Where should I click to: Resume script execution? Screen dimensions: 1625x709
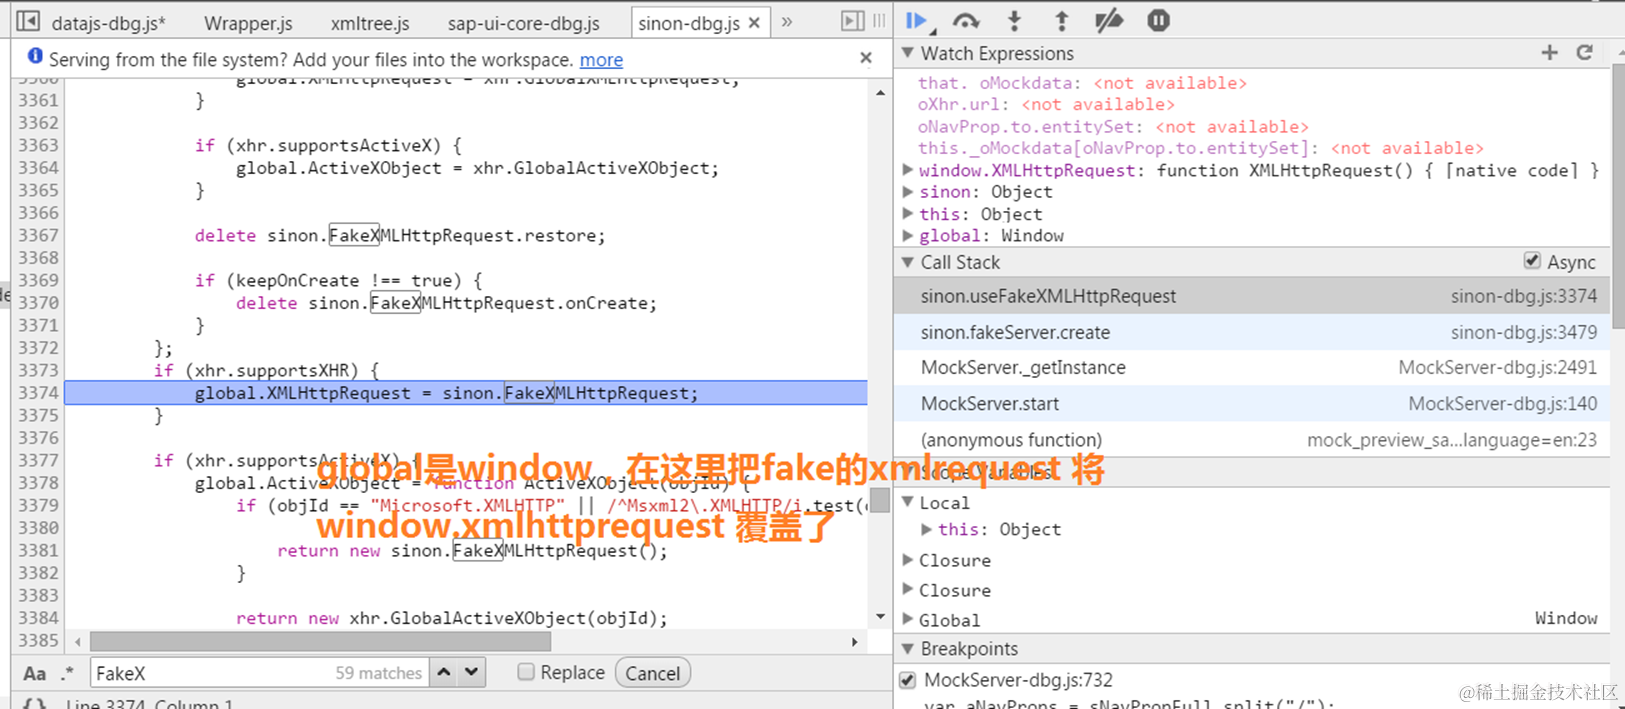click(x=916, y=21)
